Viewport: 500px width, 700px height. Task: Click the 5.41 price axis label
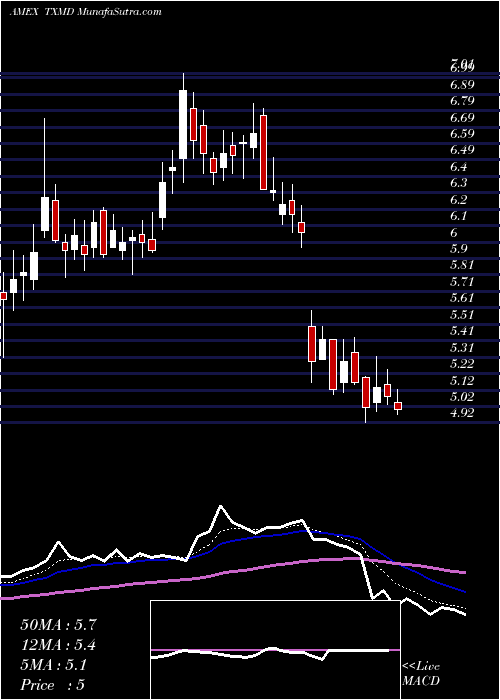coord(462,331)
